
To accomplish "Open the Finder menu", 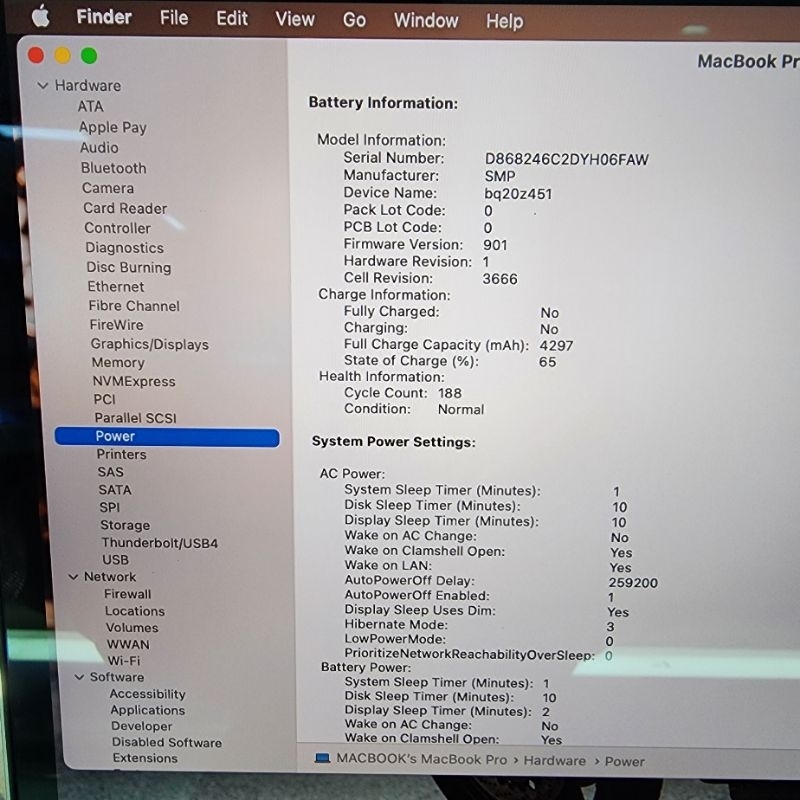I will [x=104, y=17].
